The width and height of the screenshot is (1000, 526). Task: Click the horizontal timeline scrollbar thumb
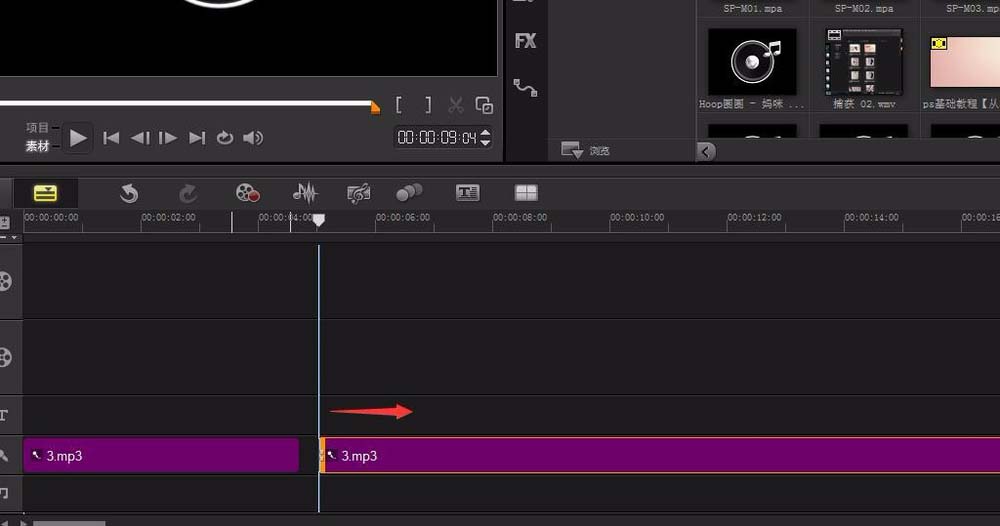click(x=69, y=523)
